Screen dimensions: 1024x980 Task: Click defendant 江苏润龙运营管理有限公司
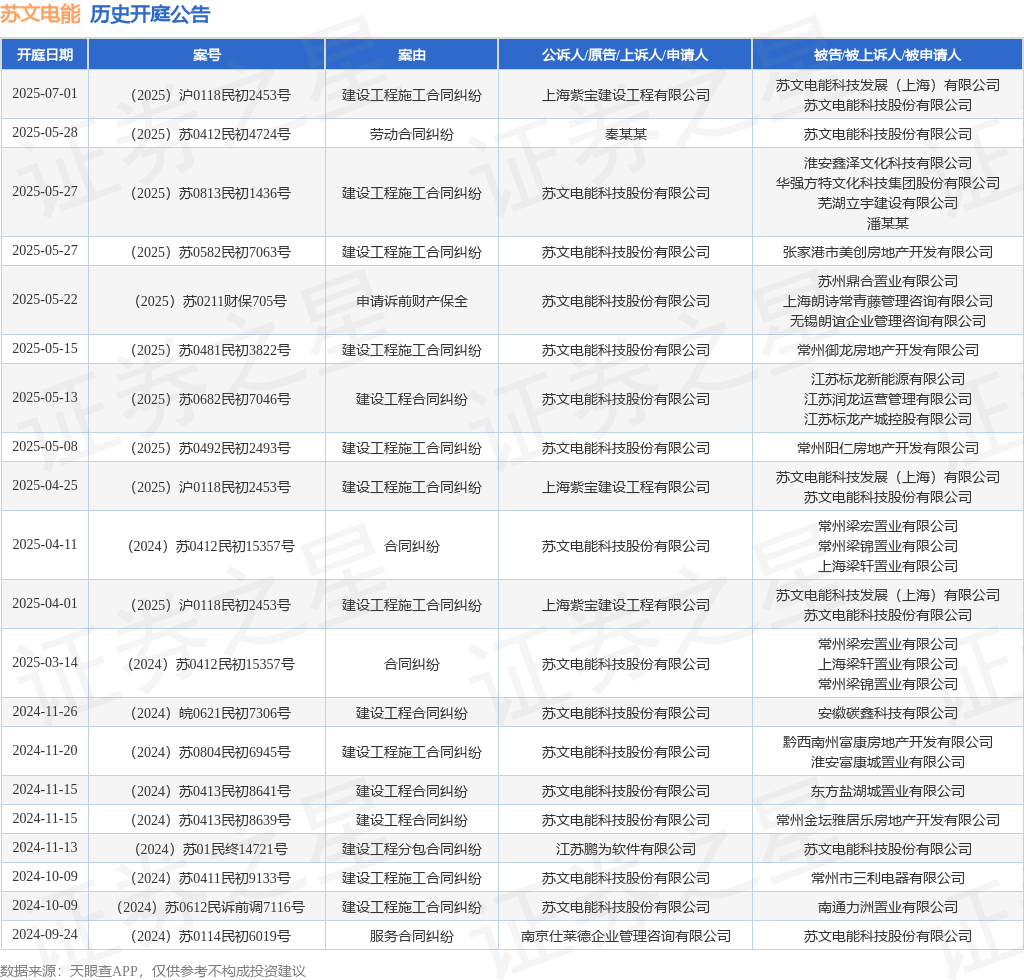click(x=888, y=399)
